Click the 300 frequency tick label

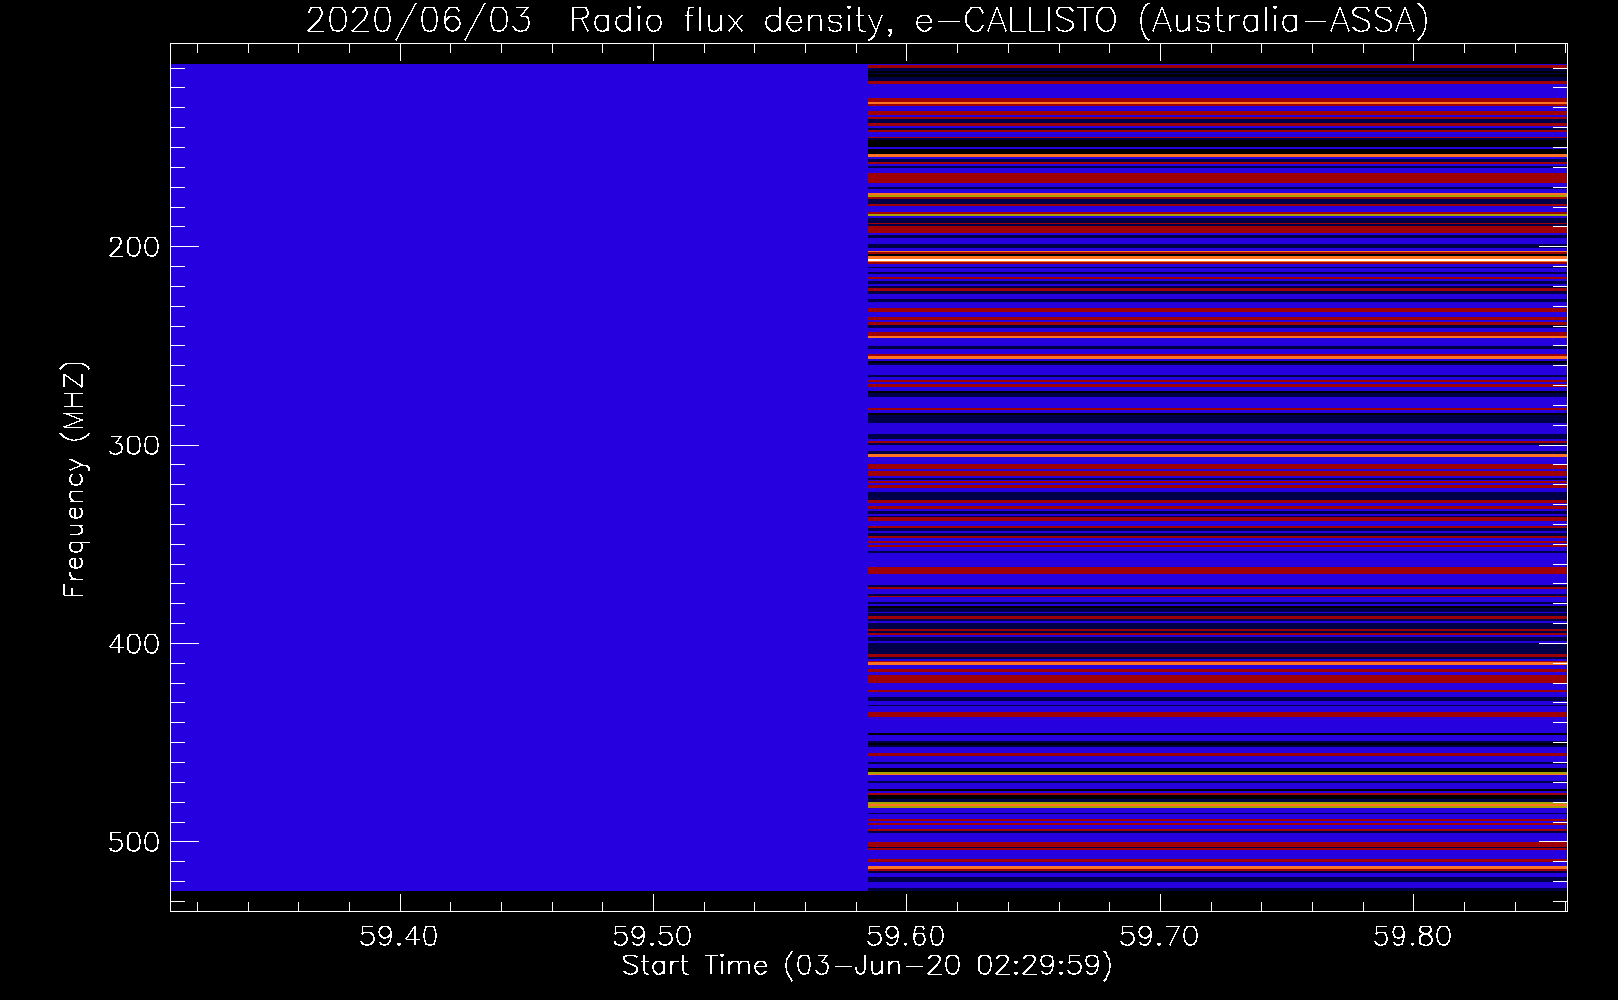[133, 445]
